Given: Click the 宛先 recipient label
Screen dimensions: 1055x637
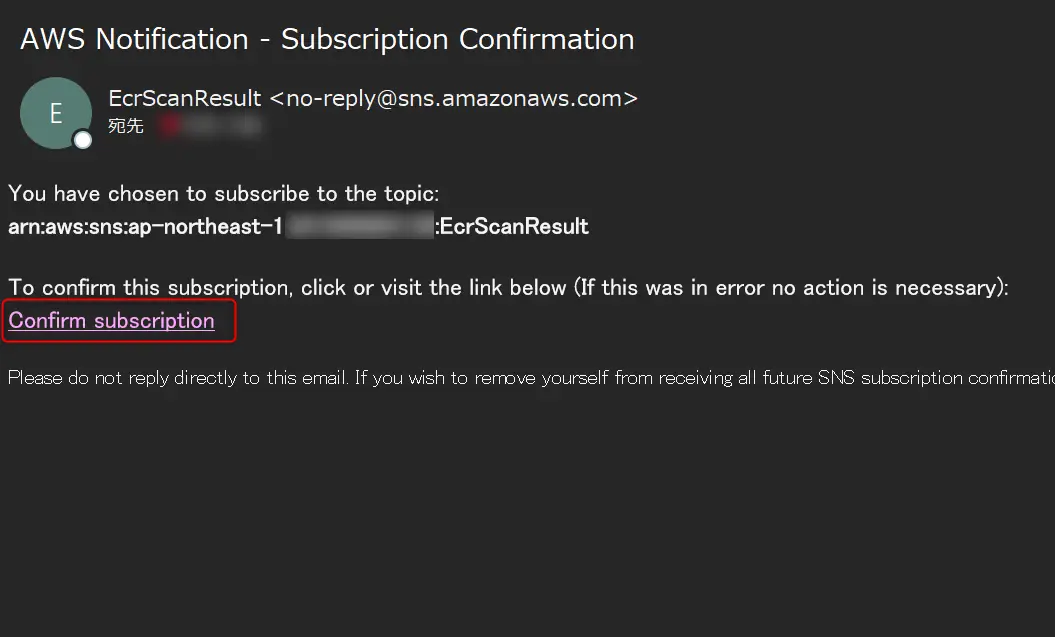Looking at the screenshot, I should [126, 126].
